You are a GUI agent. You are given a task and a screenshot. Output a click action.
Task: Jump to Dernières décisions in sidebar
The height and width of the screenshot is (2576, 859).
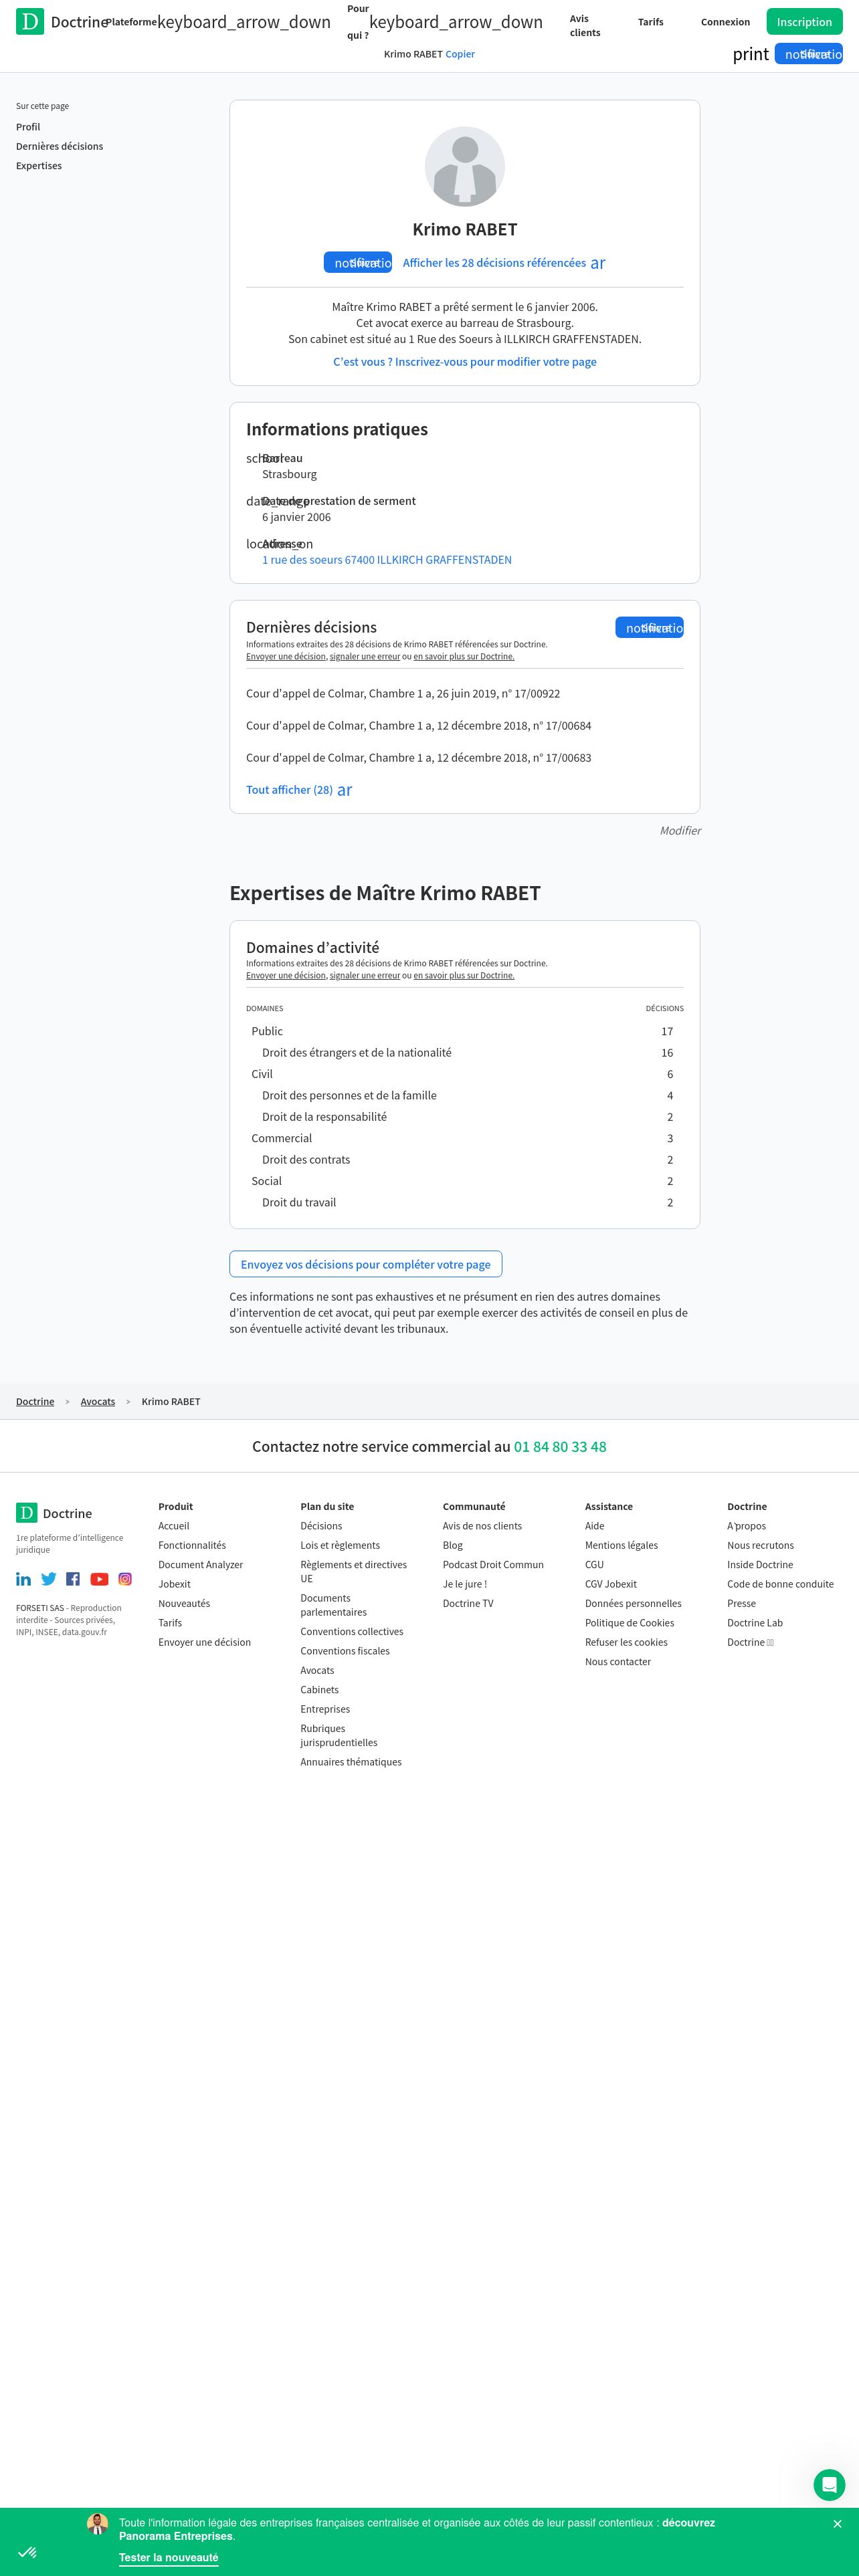pos(59,146)
